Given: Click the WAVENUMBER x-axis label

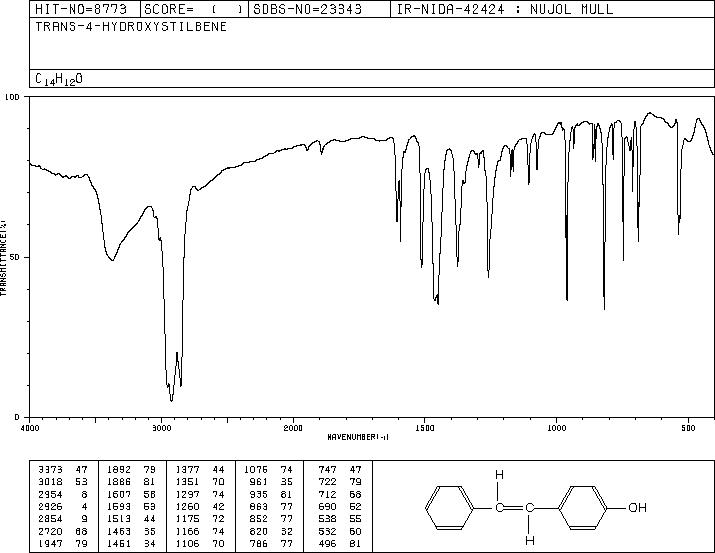Looking at the screenshot, I should (358, 437).
